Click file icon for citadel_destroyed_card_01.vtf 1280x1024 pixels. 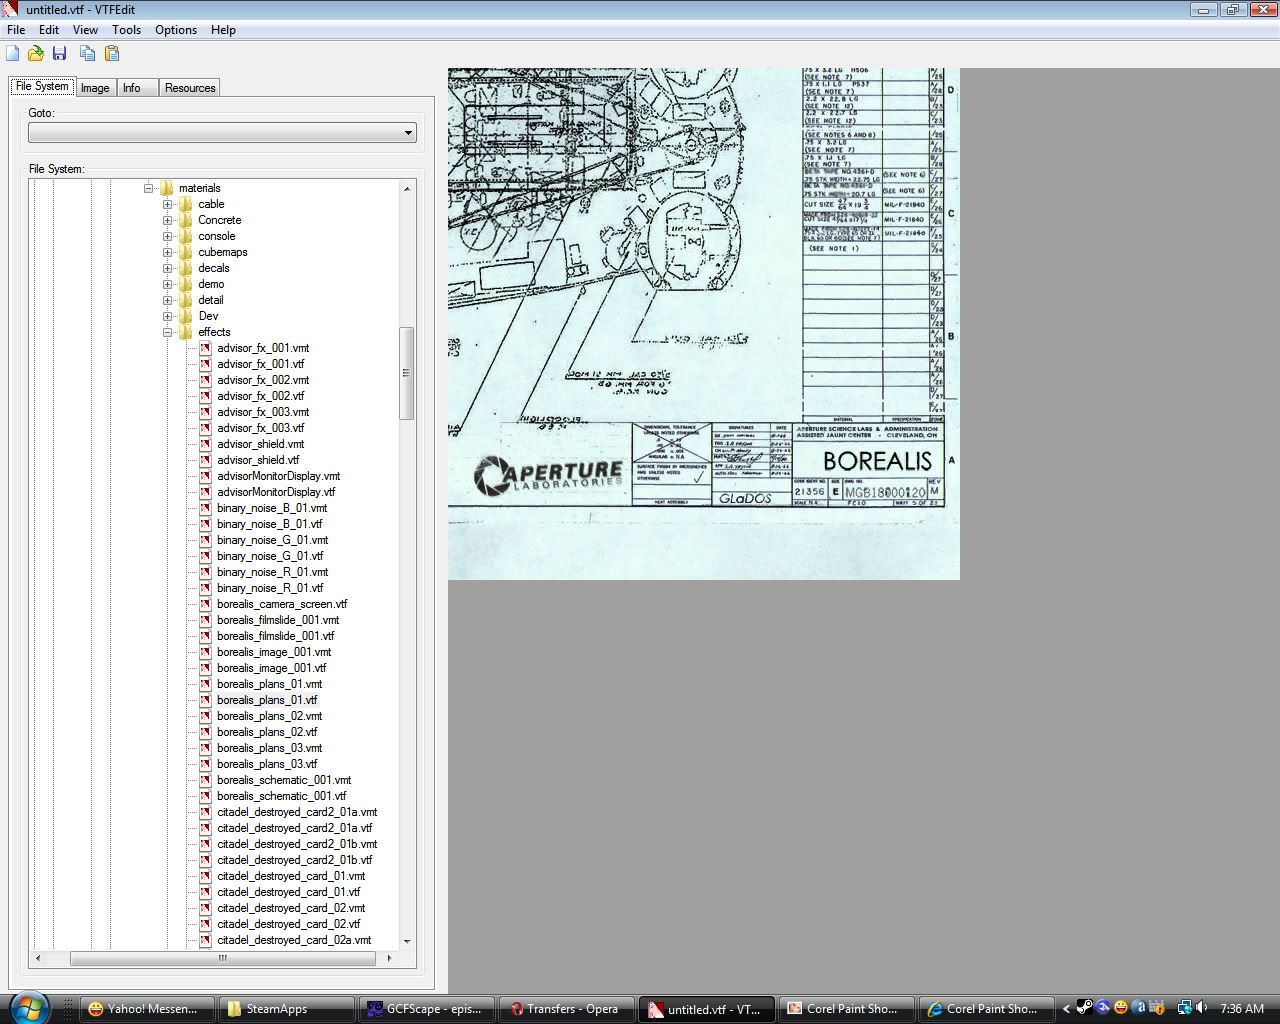(205, 892)
